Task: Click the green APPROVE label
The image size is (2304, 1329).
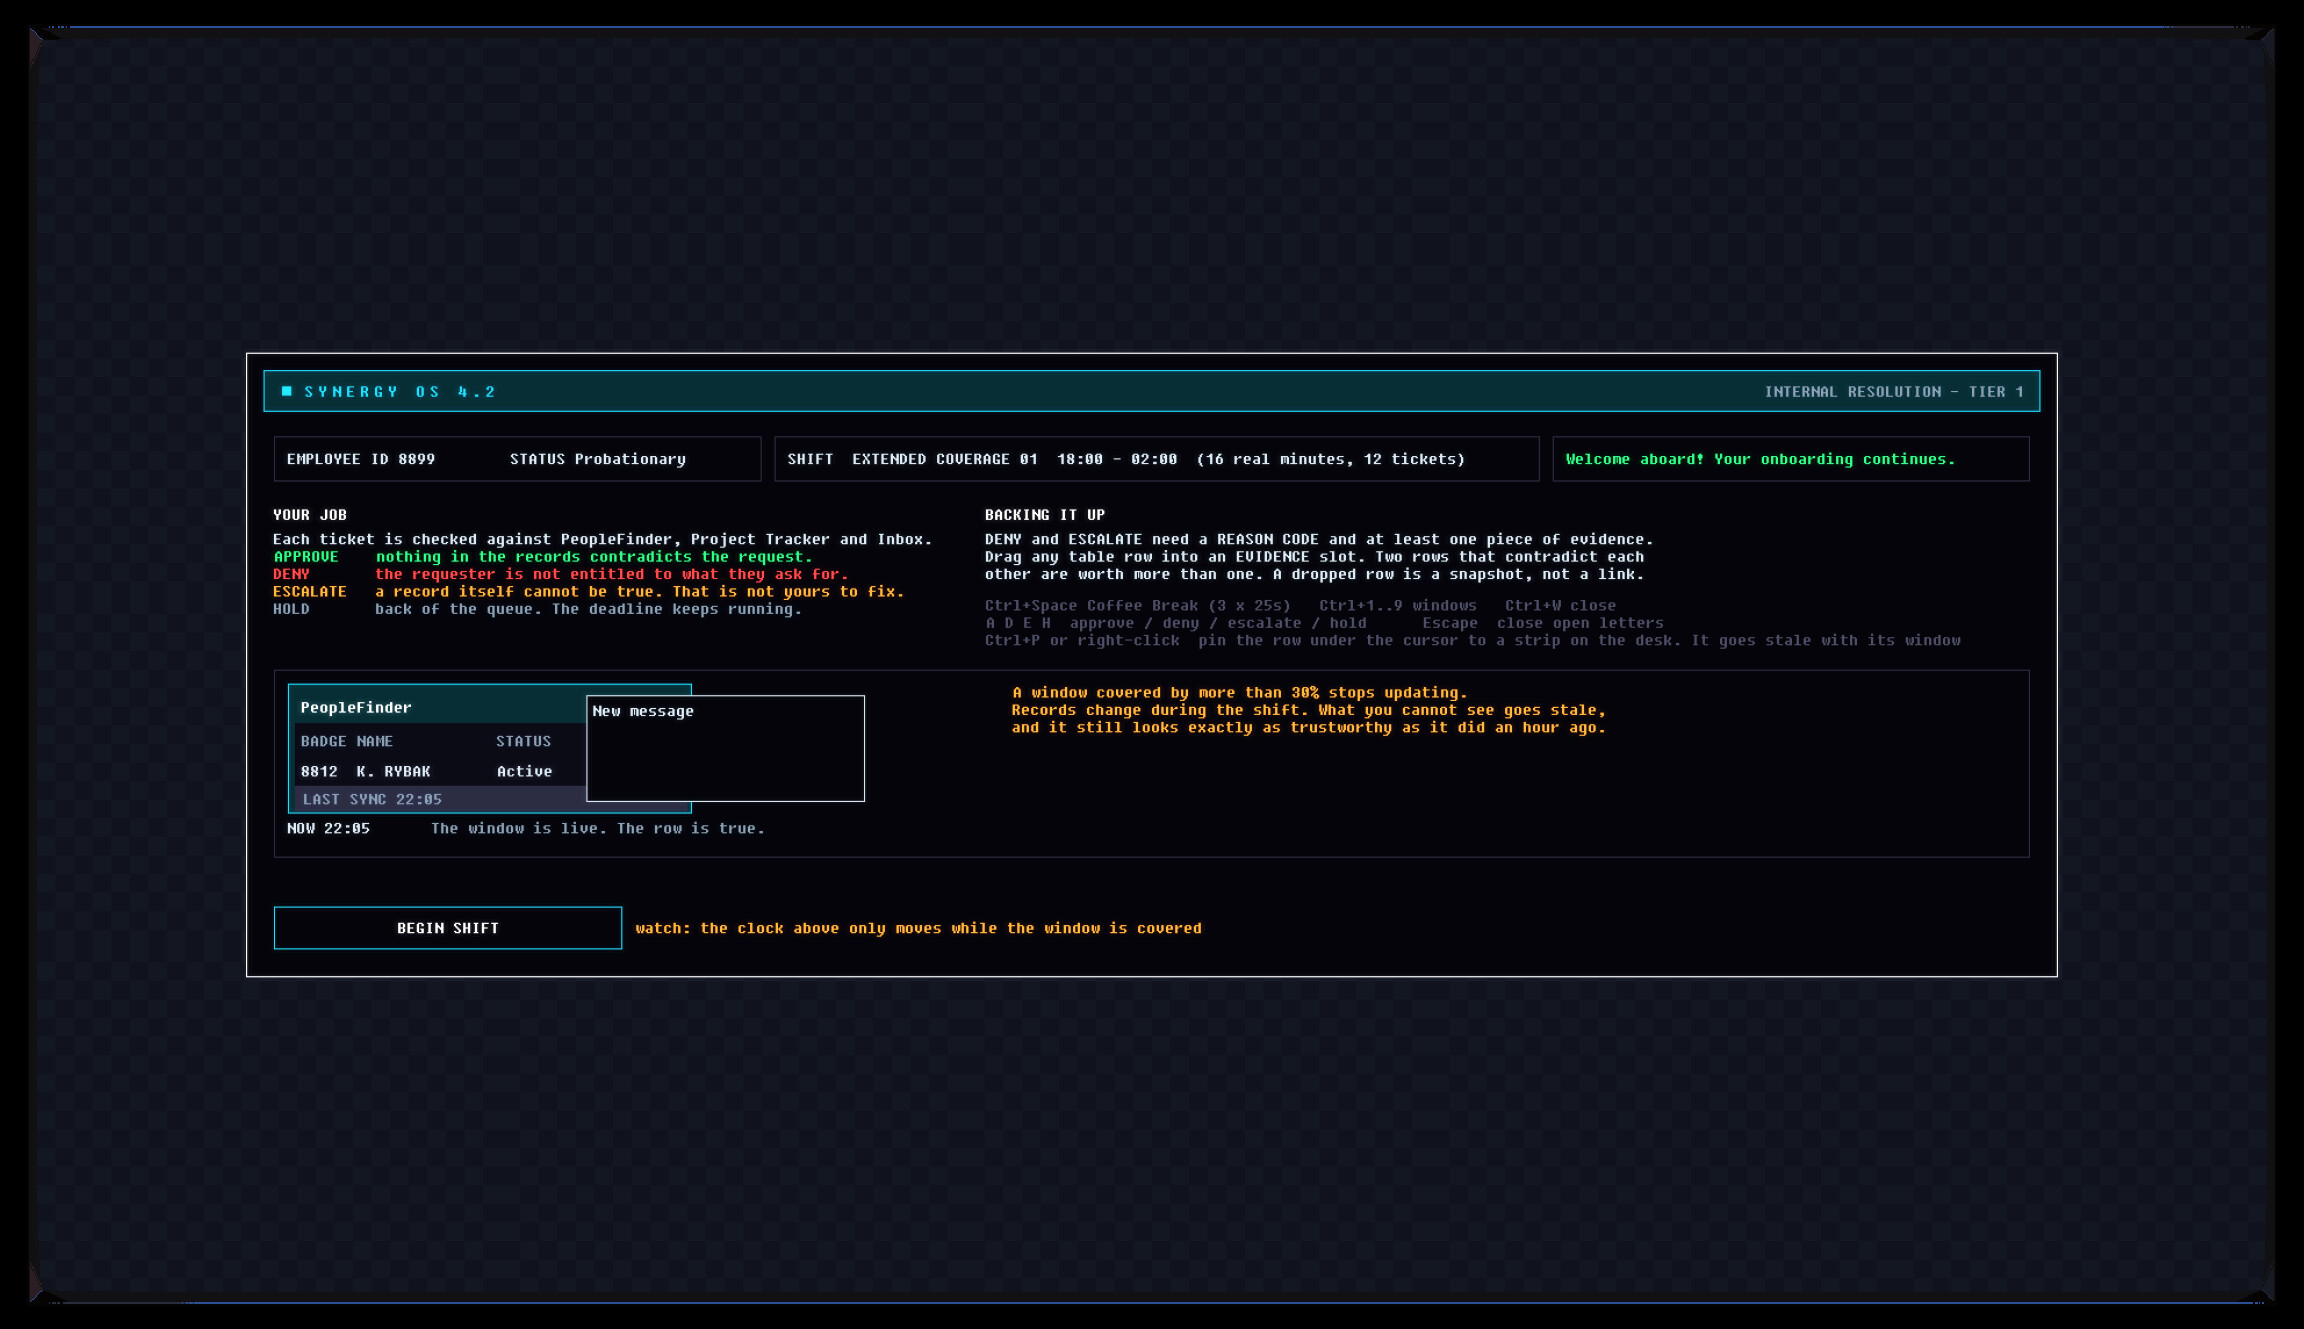Action: point(306,557)
